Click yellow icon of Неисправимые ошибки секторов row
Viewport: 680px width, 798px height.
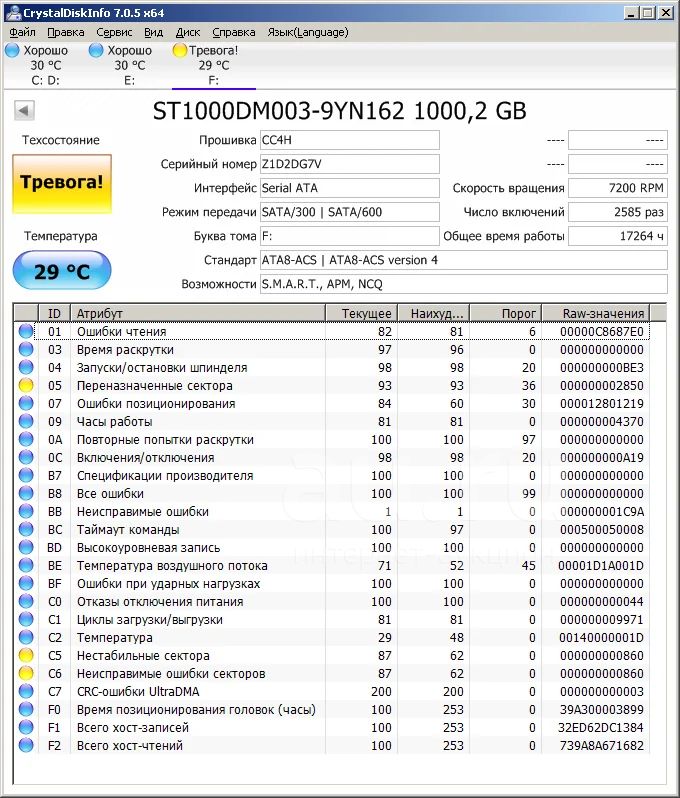pyautogui.click(x=26, y=673)
